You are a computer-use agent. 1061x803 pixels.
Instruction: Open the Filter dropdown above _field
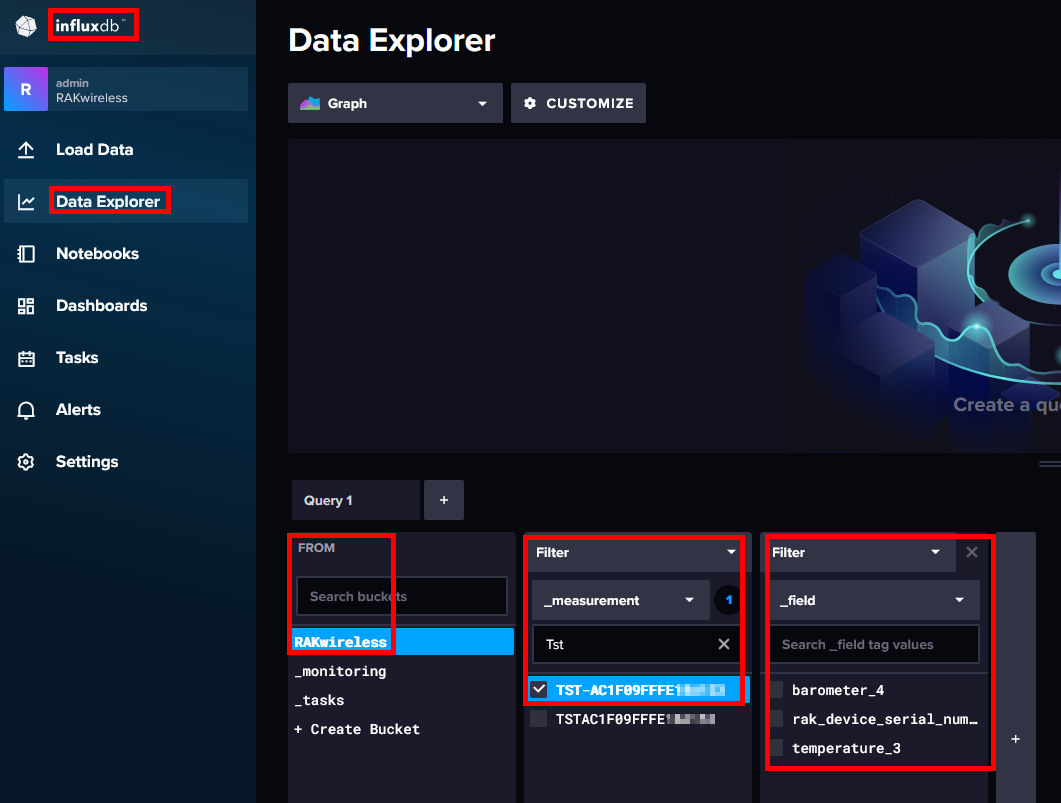[858, 552]
